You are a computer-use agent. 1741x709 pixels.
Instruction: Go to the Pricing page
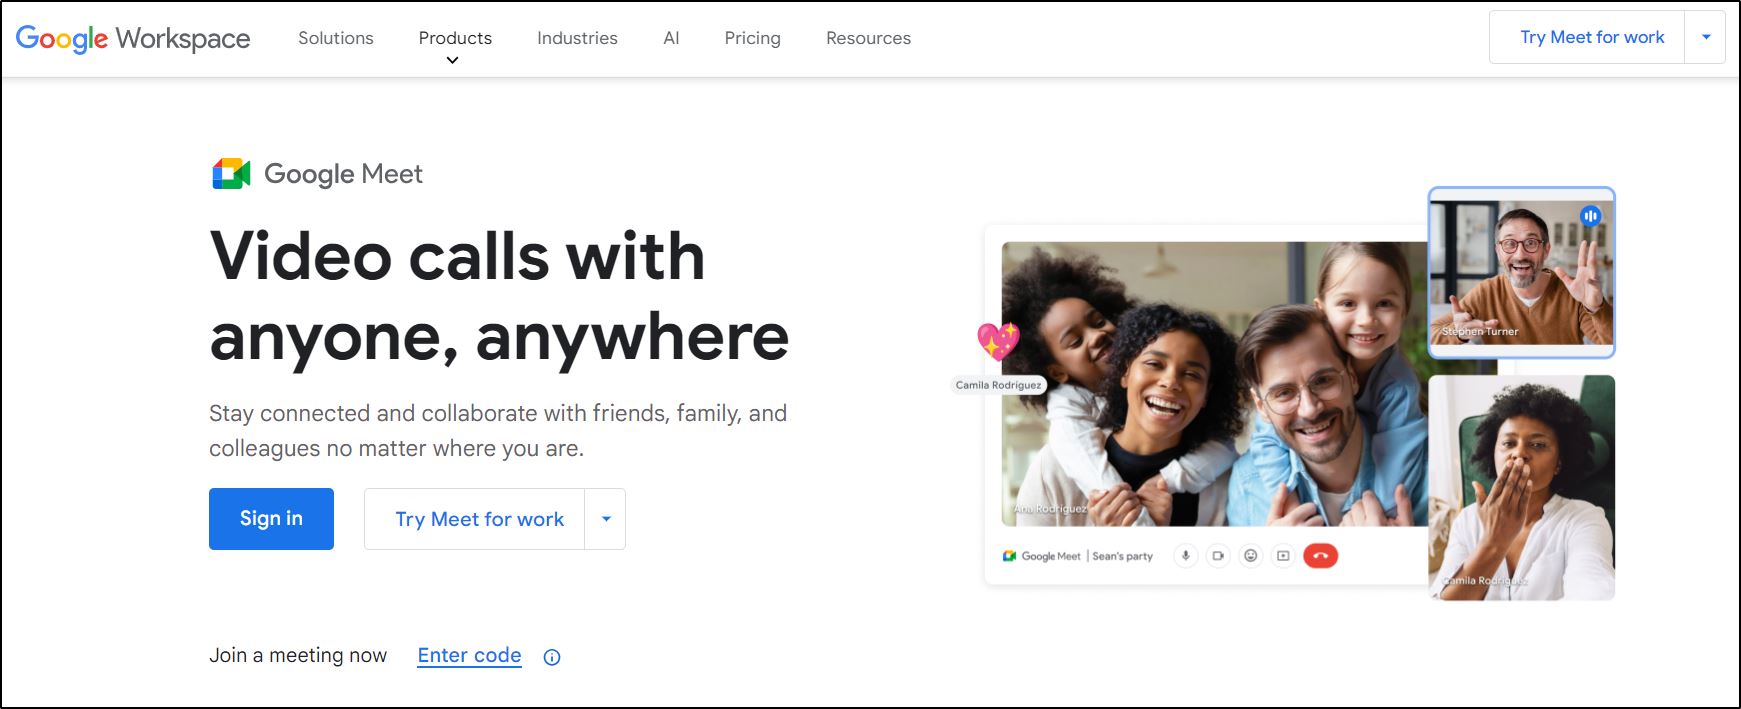pos(752,38)
